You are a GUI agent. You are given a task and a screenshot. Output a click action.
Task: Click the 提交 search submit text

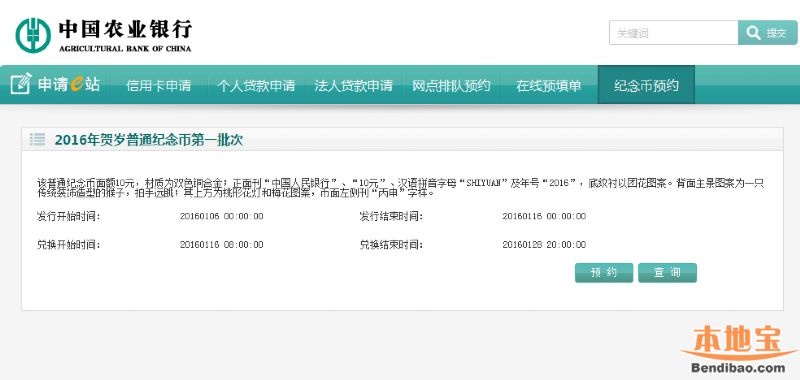[777, 33]
